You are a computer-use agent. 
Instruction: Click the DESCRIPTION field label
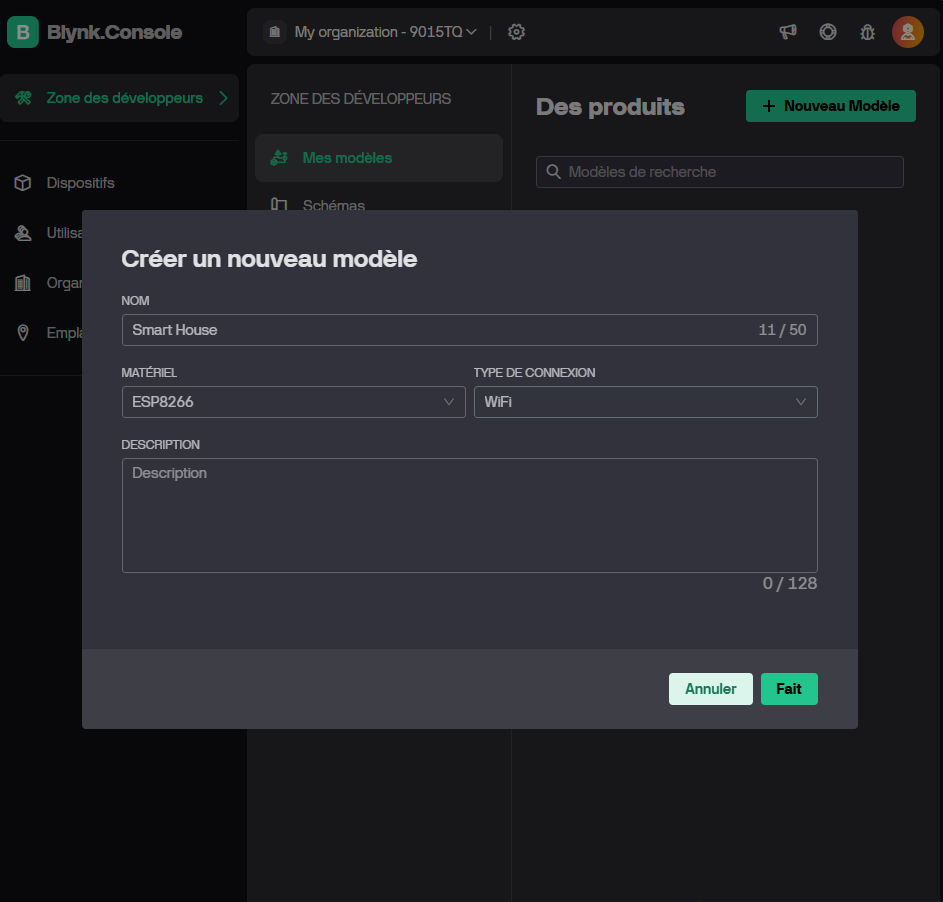point(160,445)
